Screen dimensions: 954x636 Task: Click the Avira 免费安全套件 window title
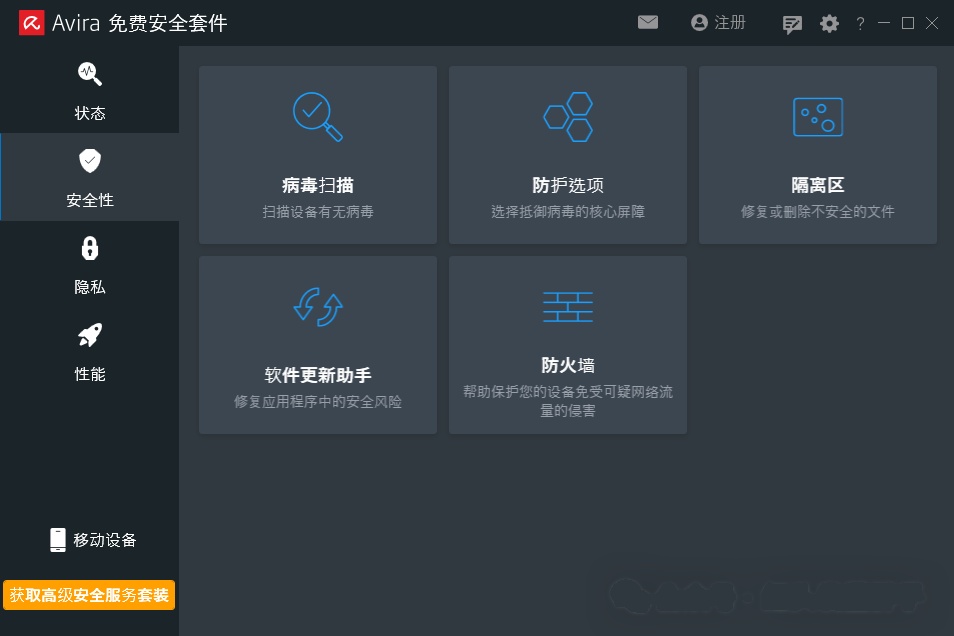tap(139, 23)
